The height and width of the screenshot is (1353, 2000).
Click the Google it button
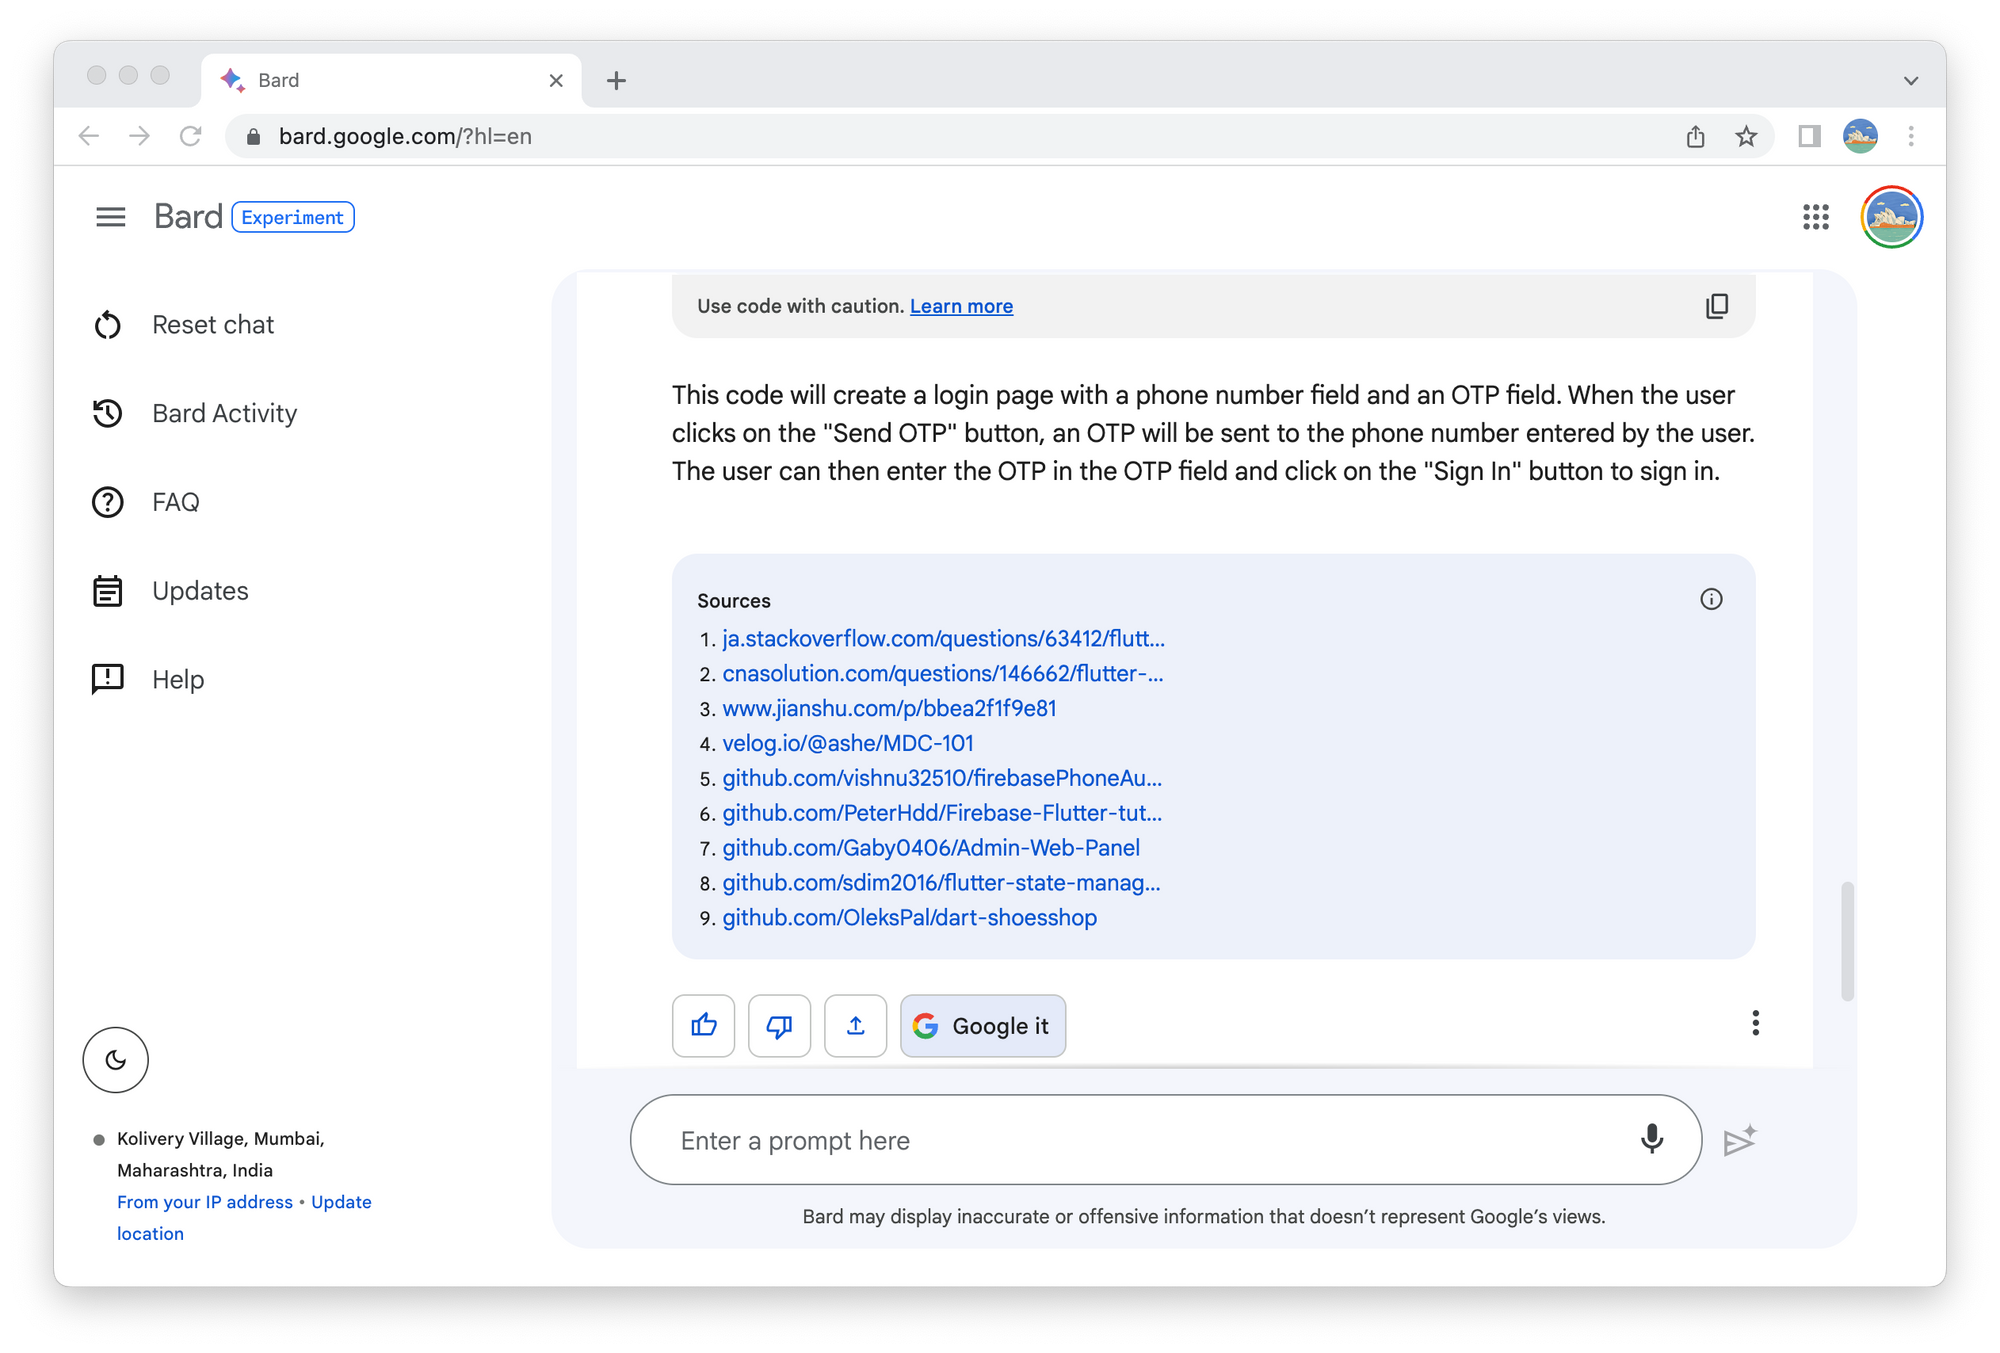coord(982,1026)
